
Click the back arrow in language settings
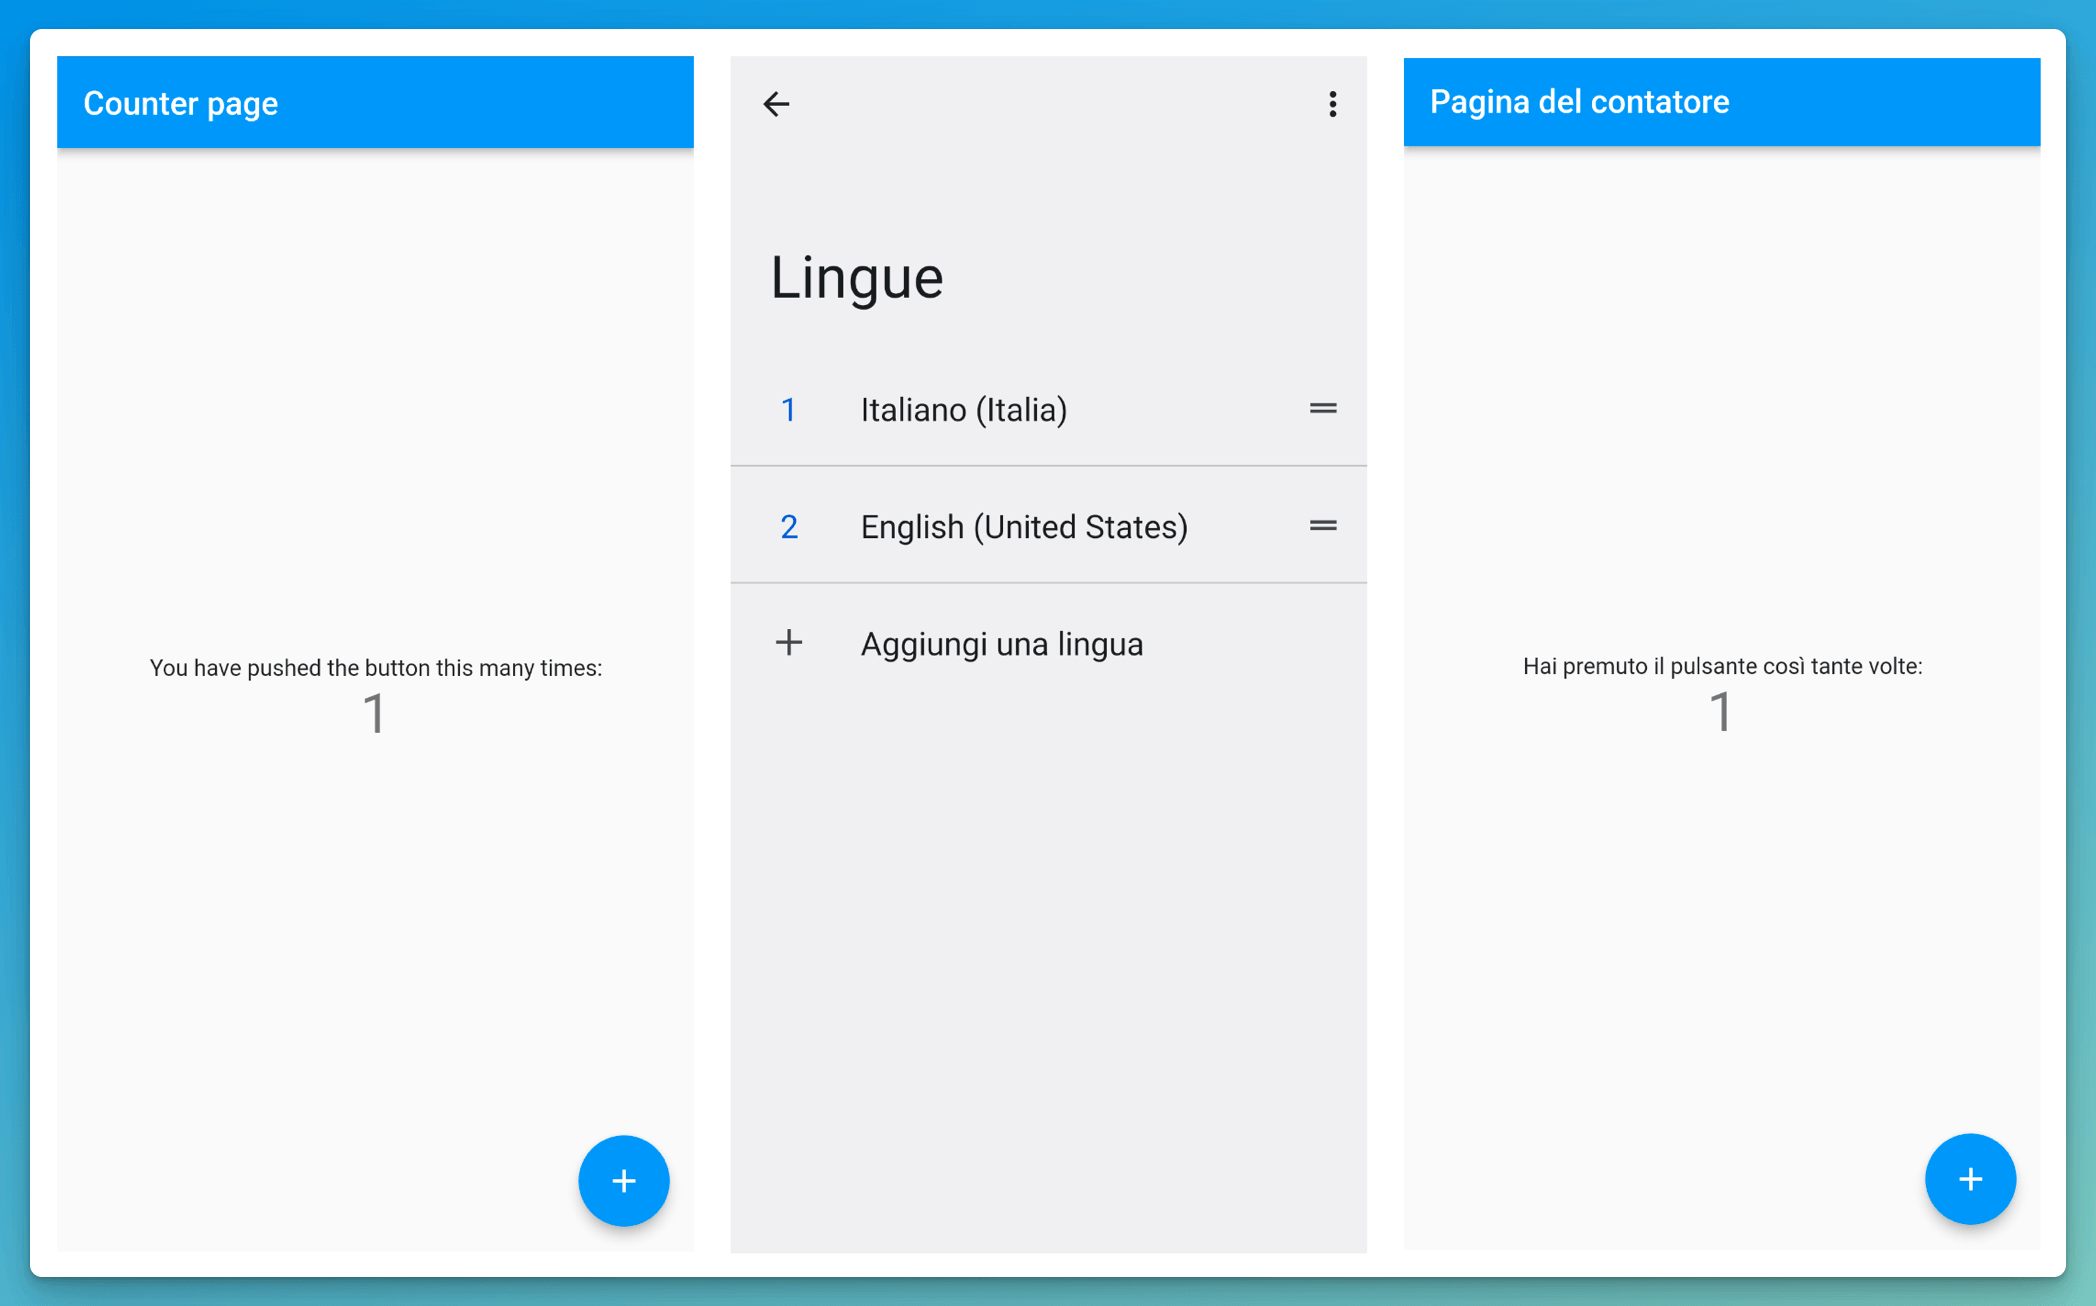click(776, 104)
